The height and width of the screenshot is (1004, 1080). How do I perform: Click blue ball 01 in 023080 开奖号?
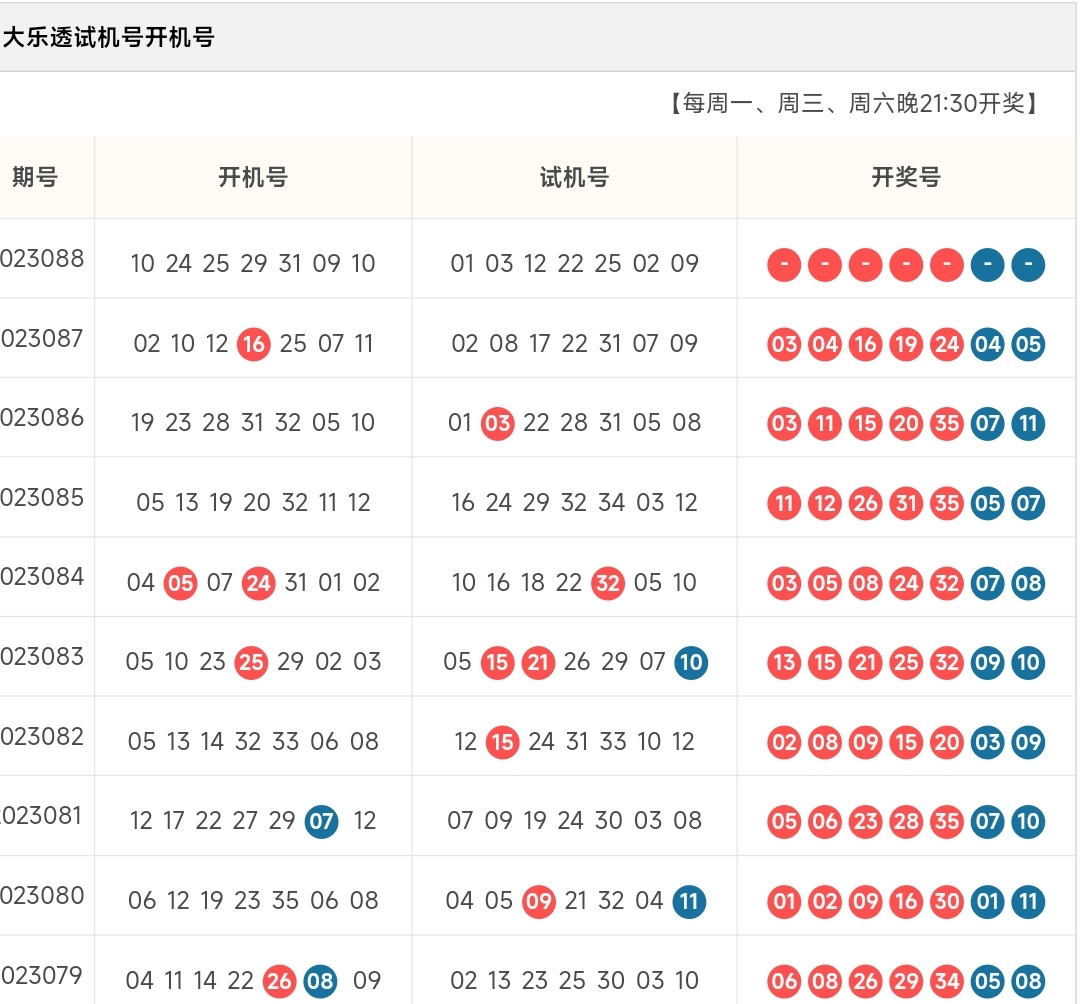(x=987, y=901)
